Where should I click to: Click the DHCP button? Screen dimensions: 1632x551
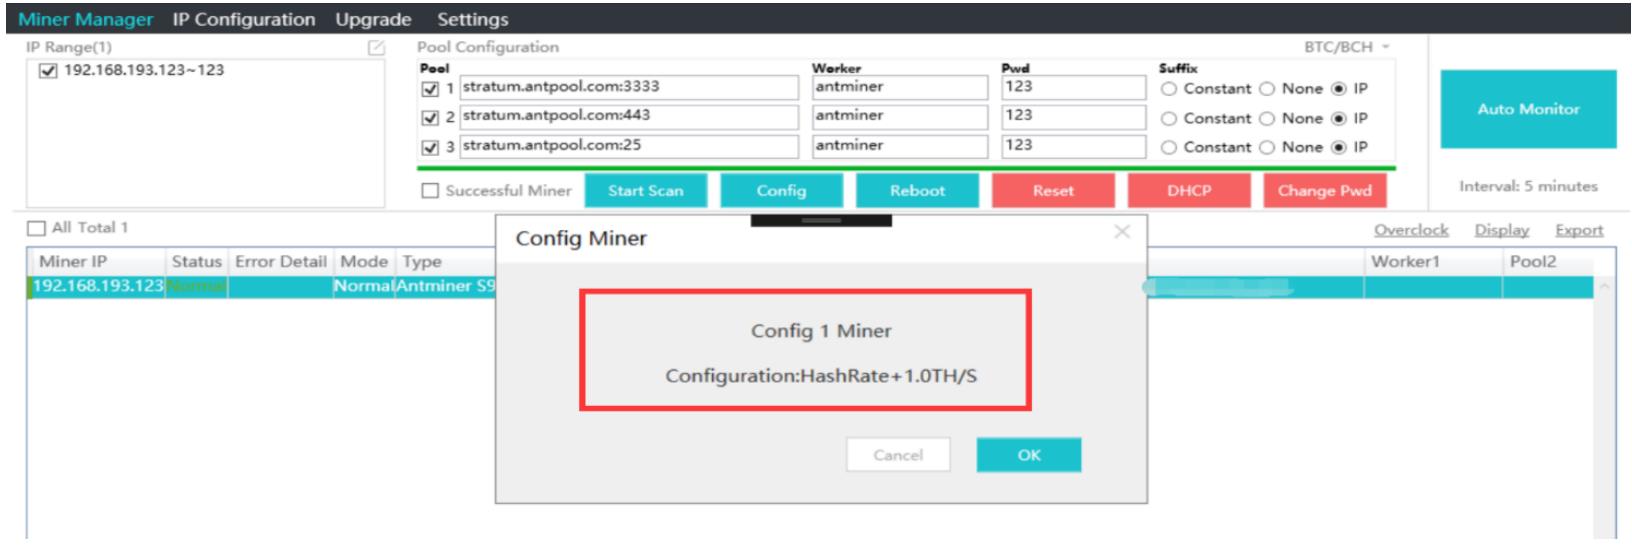pos(1189,190)
